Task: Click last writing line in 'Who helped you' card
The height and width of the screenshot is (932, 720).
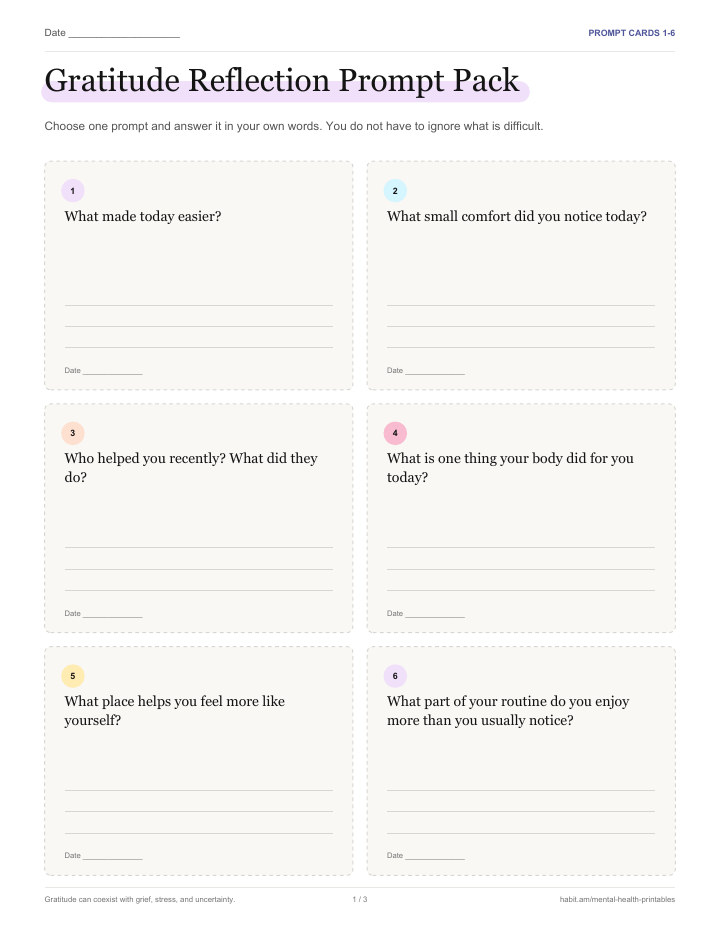Action: (199, 590)
